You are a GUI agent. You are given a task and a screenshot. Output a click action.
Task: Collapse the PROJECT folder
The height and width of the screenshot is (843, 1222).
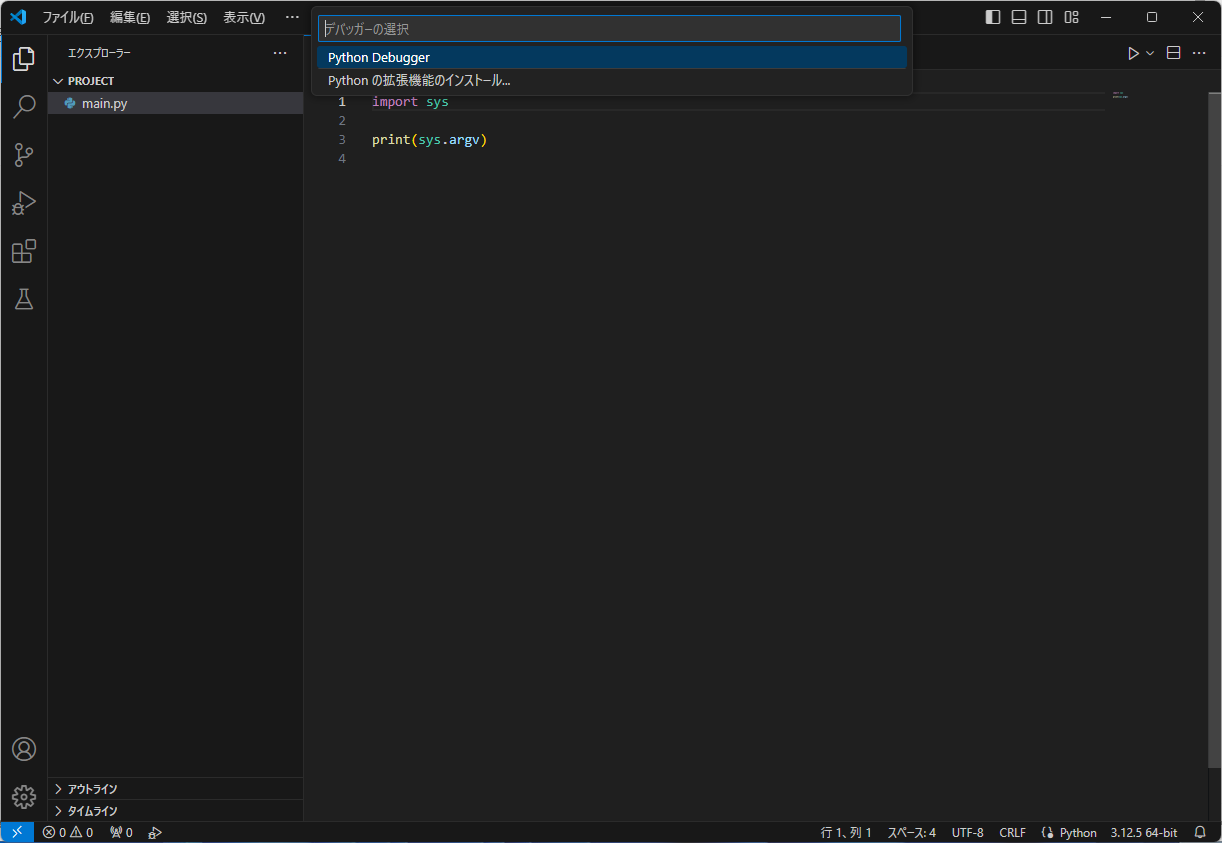(x=58, y=80)
